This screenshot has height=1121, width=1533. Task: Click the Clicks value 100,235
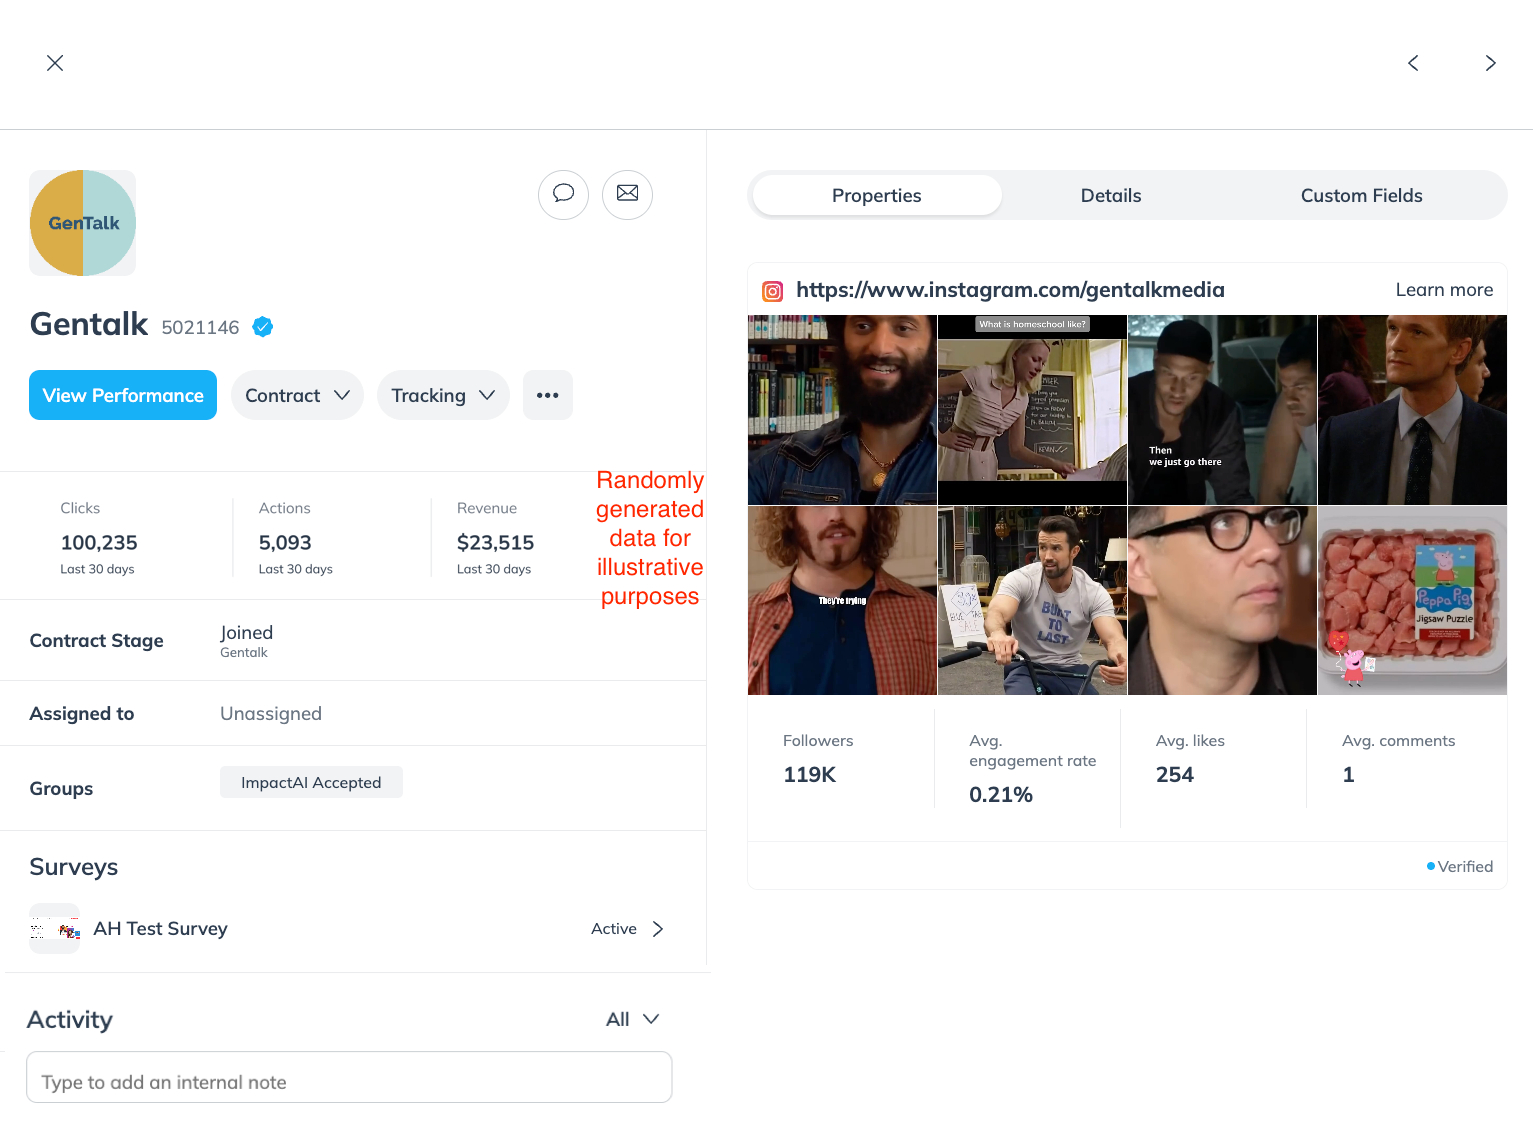99,542
